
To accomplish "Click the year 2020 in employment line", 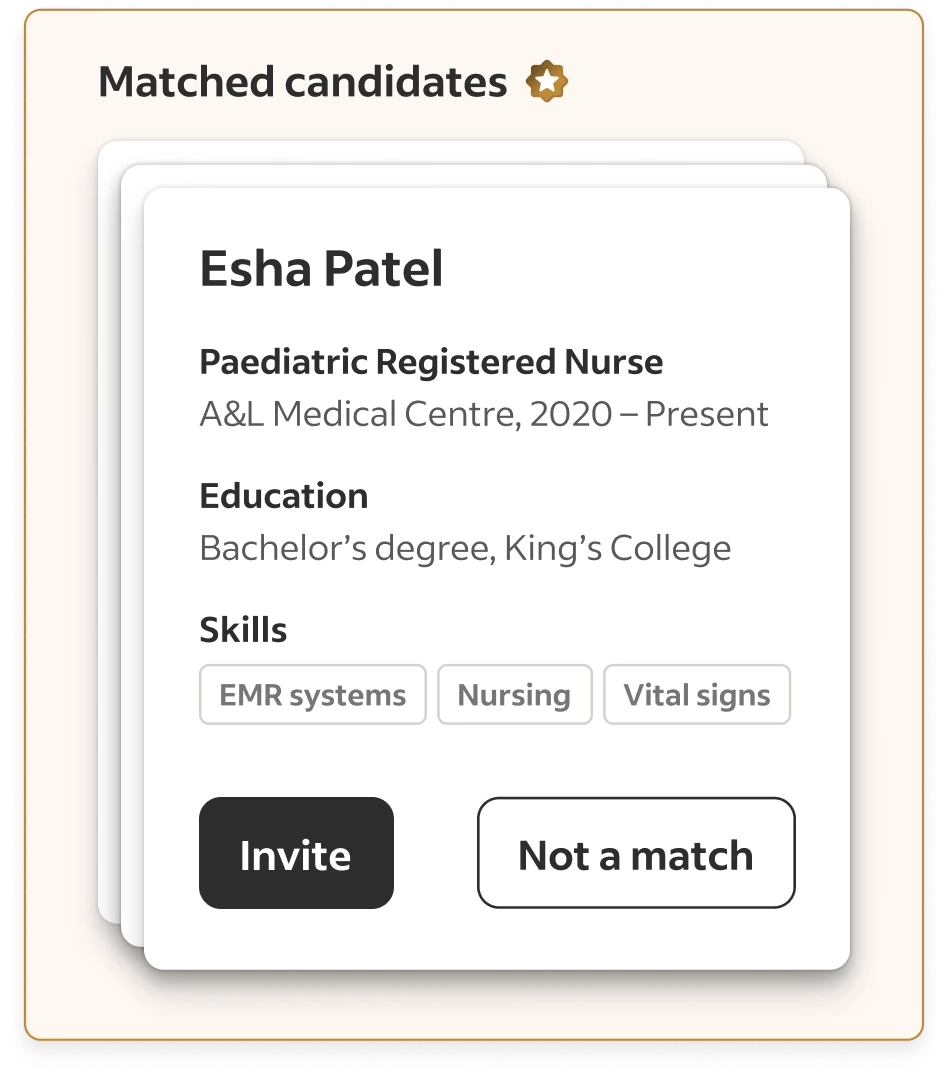I will [x=569, y=414].
